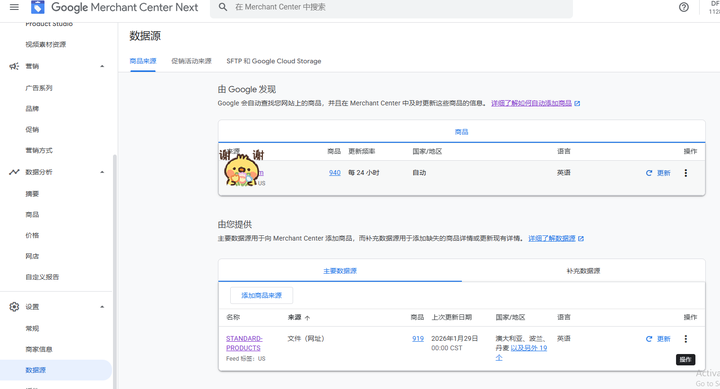720x389 pixels.
Task: Click the 添加商品来源 button
Action: [261, 295]
